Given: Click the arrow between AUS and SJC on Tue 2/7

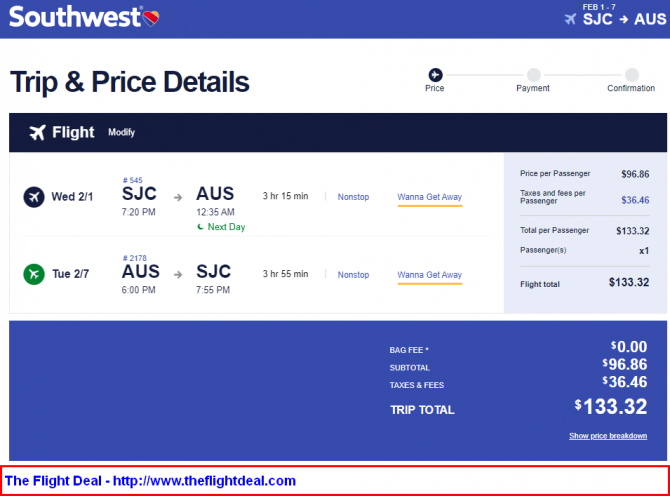Looking at the screenshot, I should click(178, 275).
